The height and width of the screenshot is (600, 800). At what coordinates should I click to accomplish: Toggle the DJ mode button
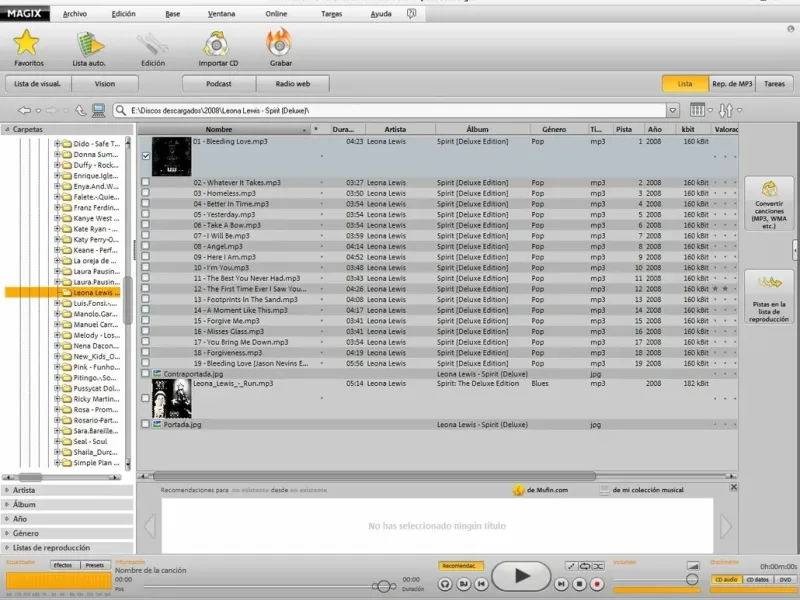click(x=463, y=584)
